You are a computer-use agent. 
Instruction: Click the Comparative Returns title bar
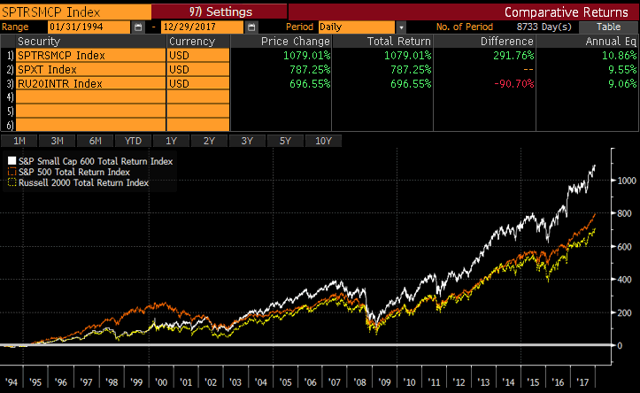coord(464,12)
